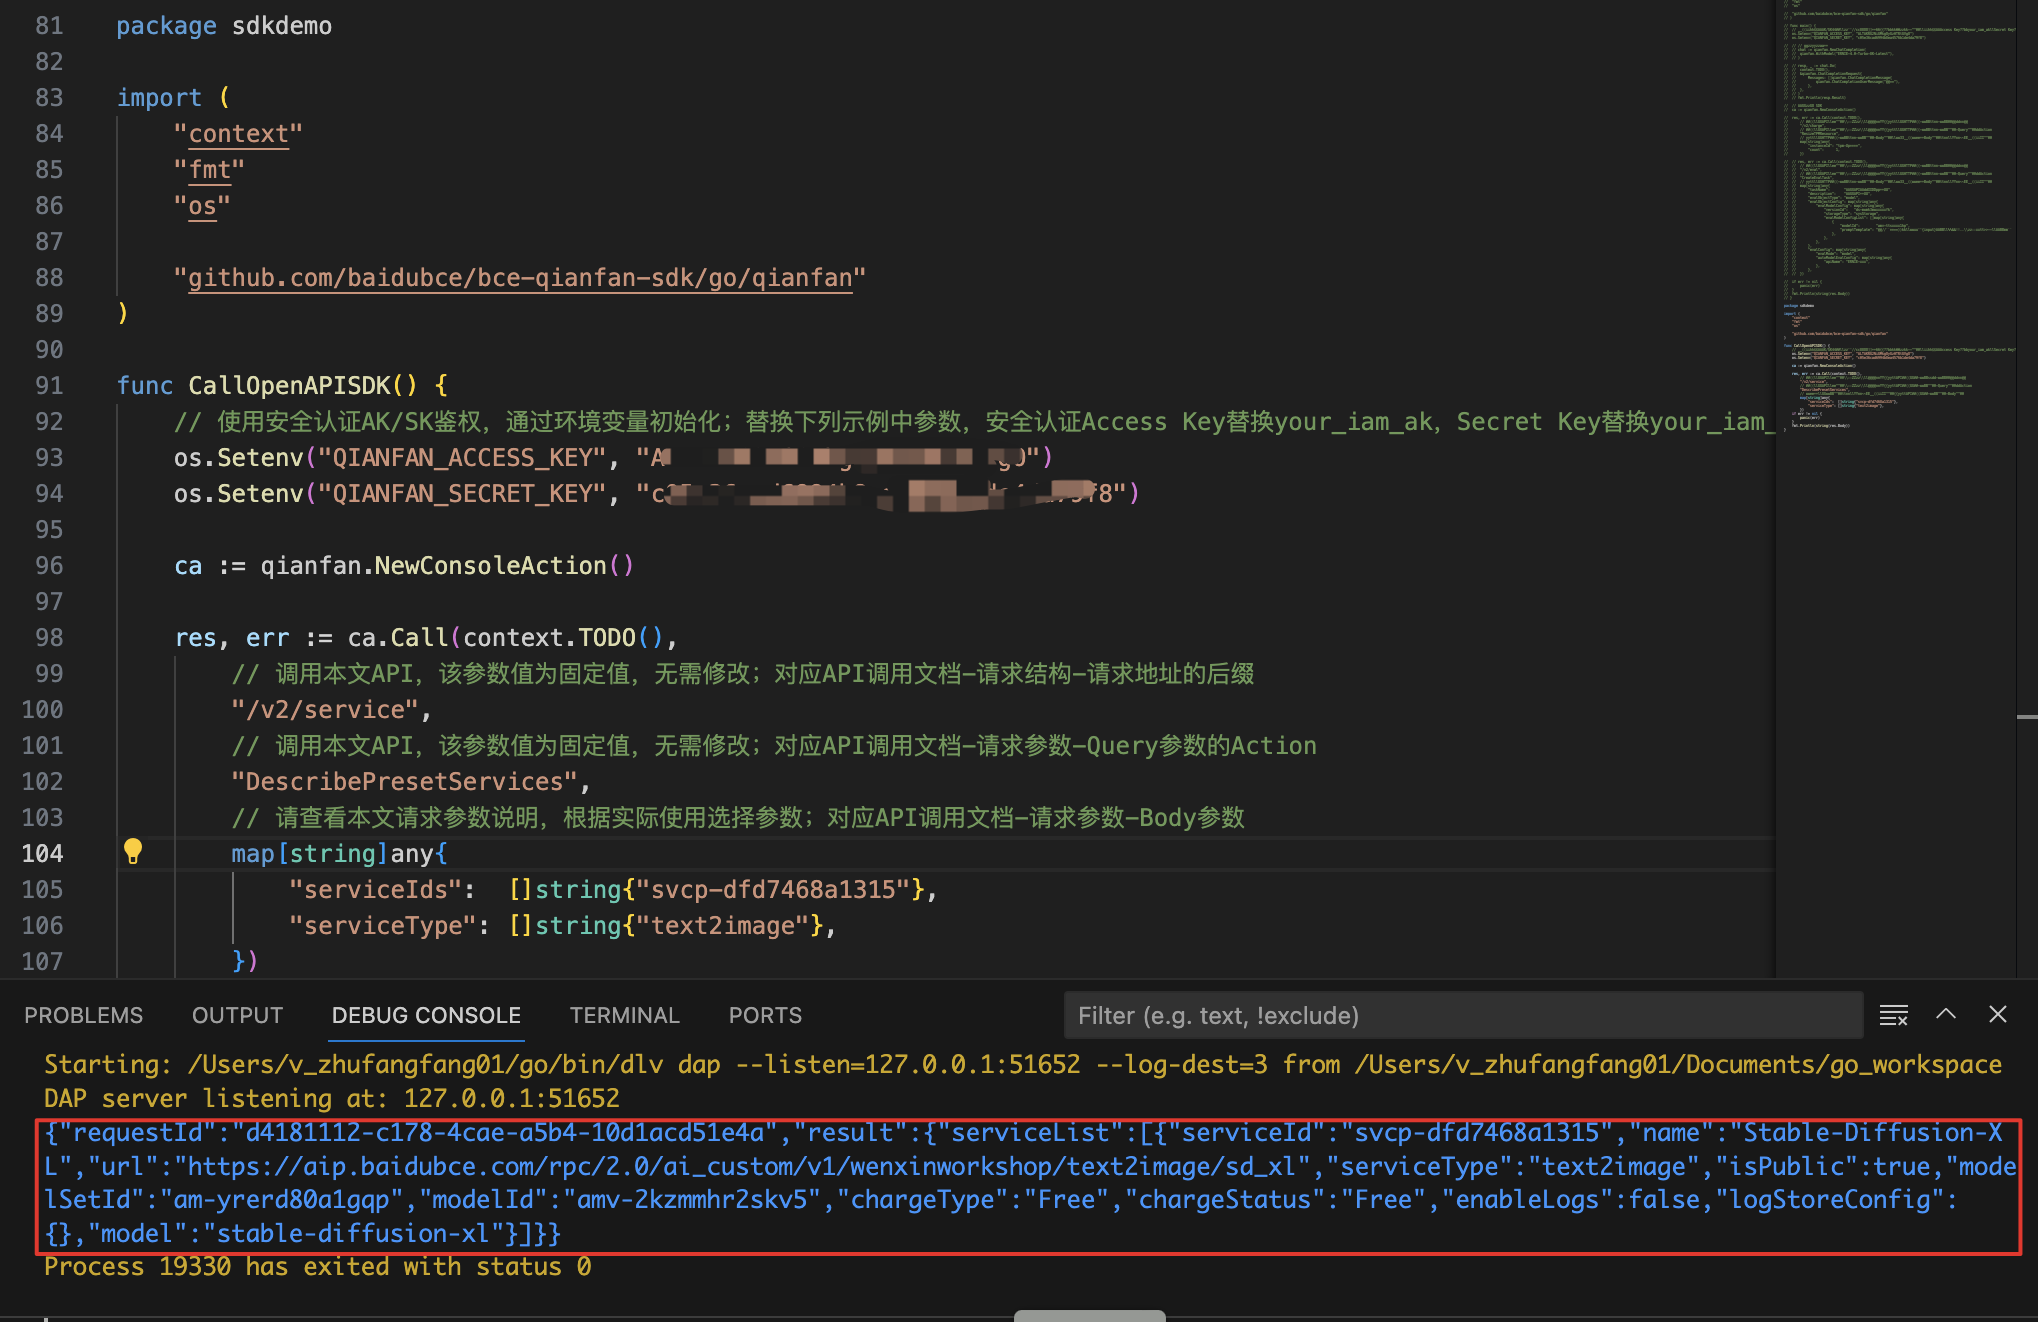Viewport: 2038px width, 1322px height.
Task: Open the github.com/baidubce/bce-qianfan-sdk import link
Action: click(x=520, y=278)
